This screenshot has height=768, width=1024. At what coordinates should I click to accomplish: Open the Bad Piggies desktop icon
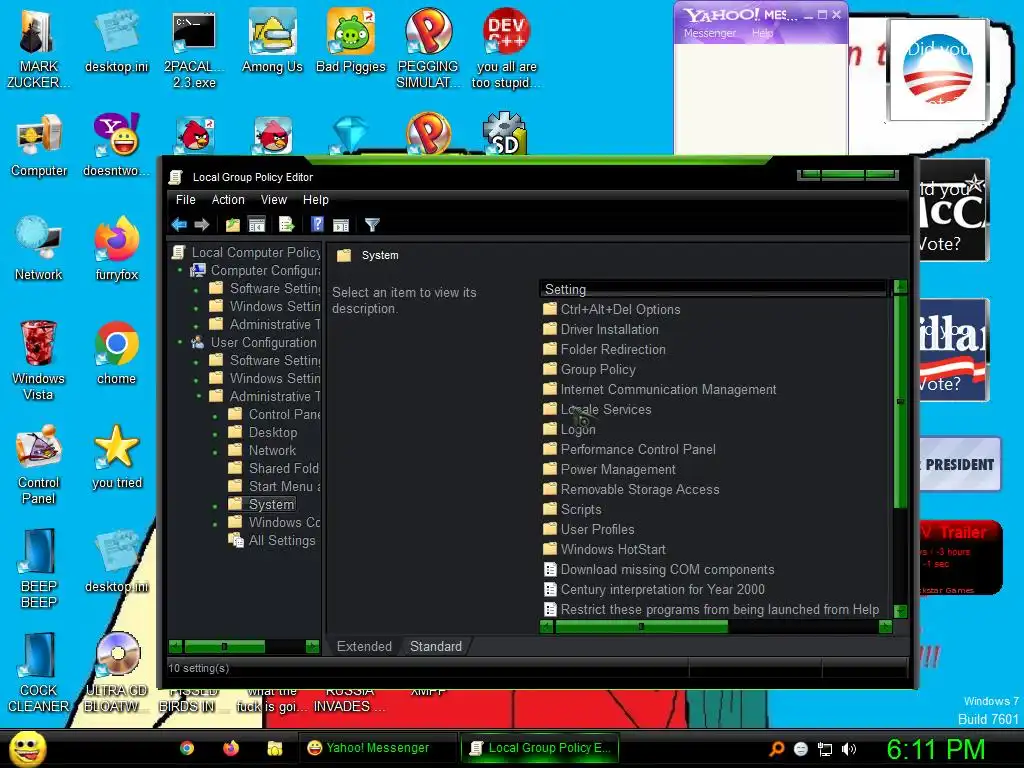click(351, 42)
